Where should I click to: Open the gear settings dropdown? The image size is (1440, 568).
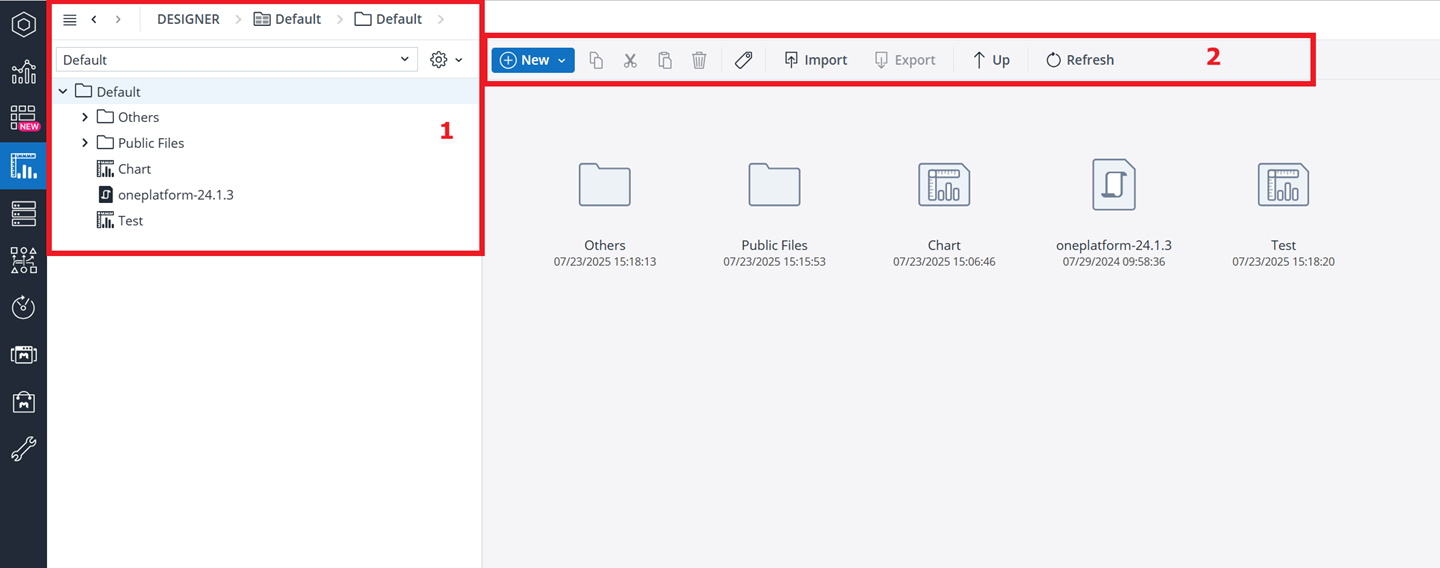click(x=446, y=60)
